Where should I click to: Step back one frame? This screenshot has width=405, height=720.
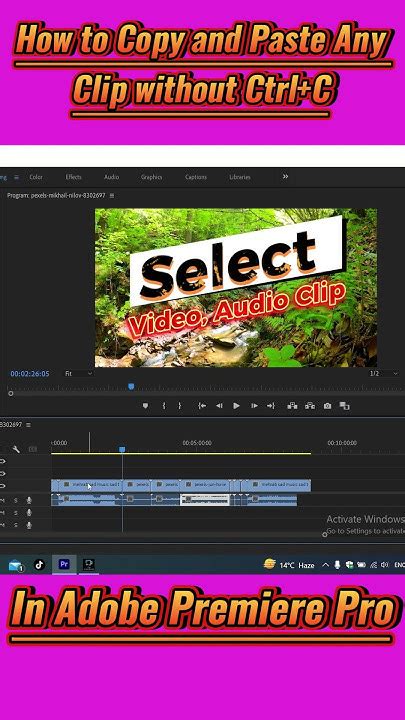(219, 406)
